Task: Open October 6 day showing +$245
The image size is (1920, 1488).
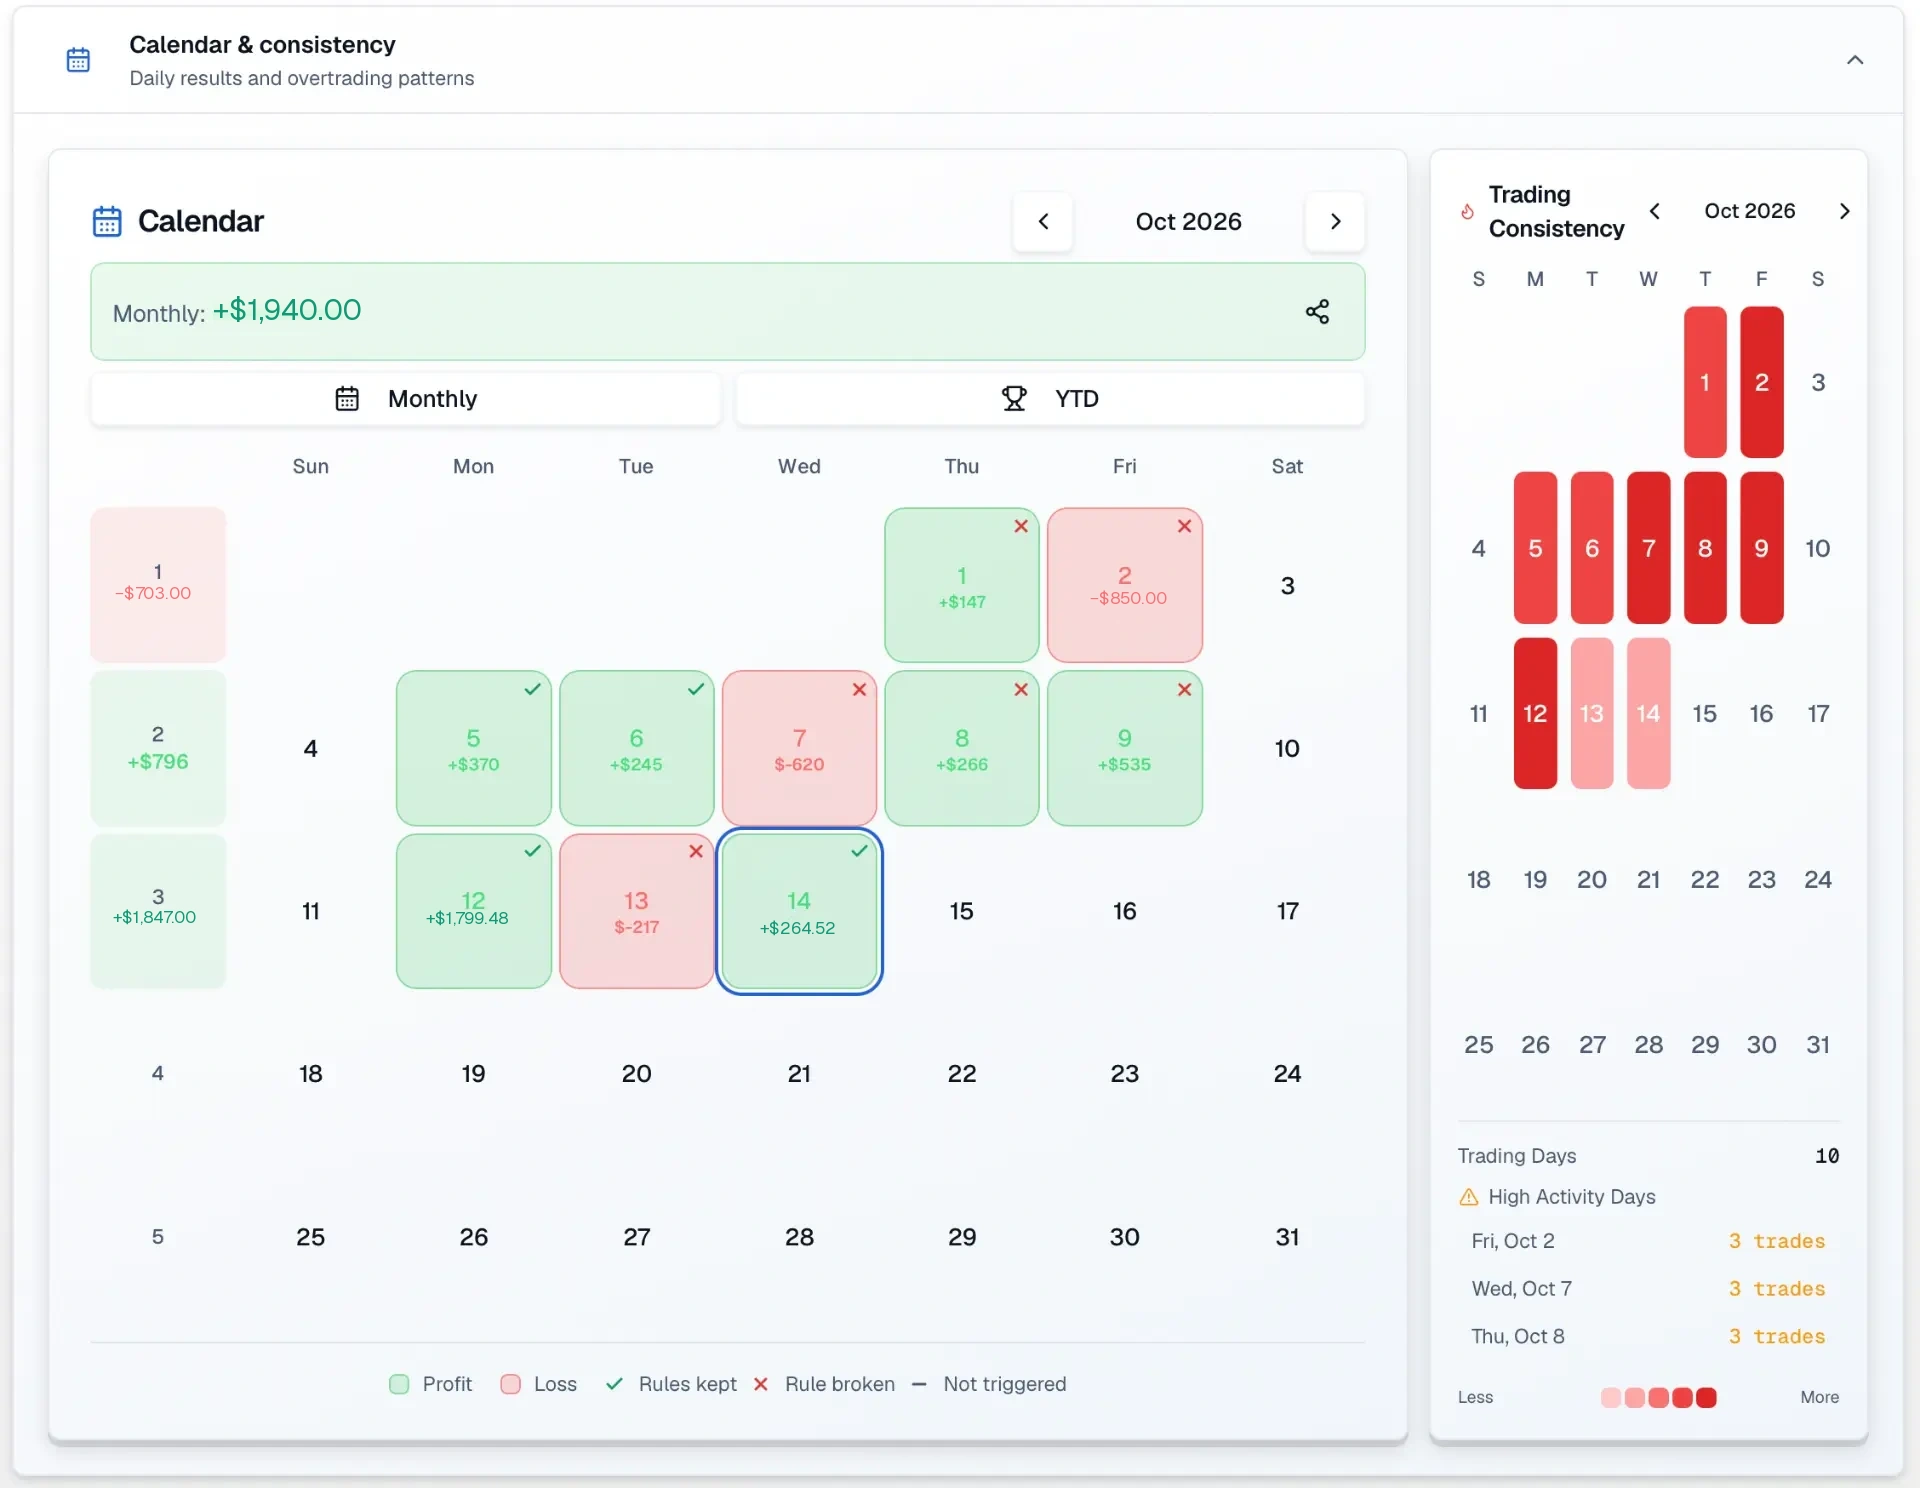Action: 637,748
